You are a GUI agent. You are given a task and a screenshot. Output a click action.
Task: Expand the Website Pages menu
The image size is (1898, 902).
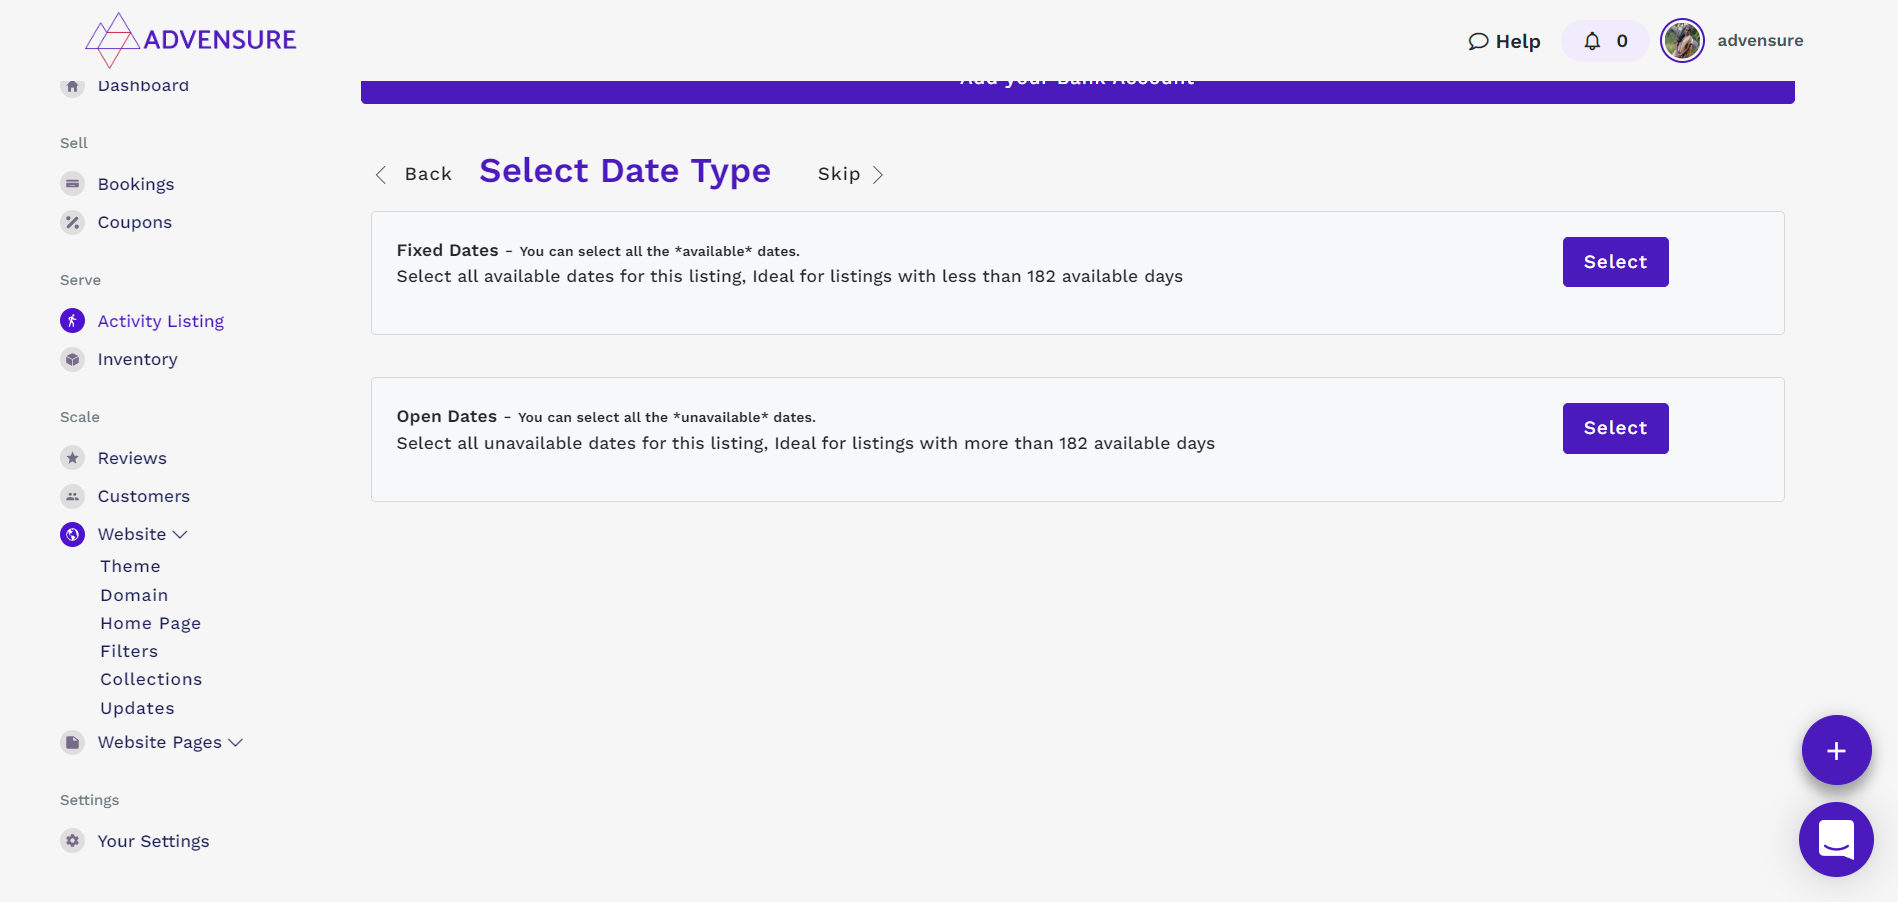tap(236, 743)
